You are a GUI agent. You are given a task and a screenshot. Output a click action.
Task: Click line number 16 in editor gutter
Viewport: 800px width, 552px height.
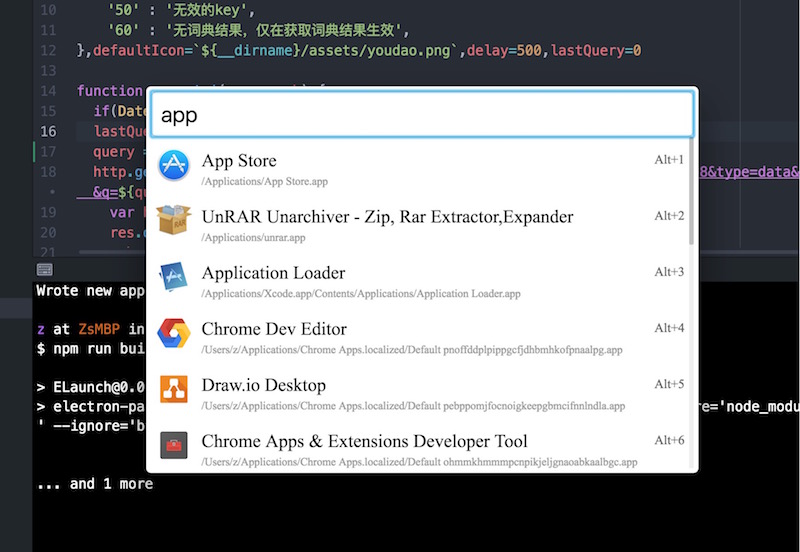tap(48, 132)
